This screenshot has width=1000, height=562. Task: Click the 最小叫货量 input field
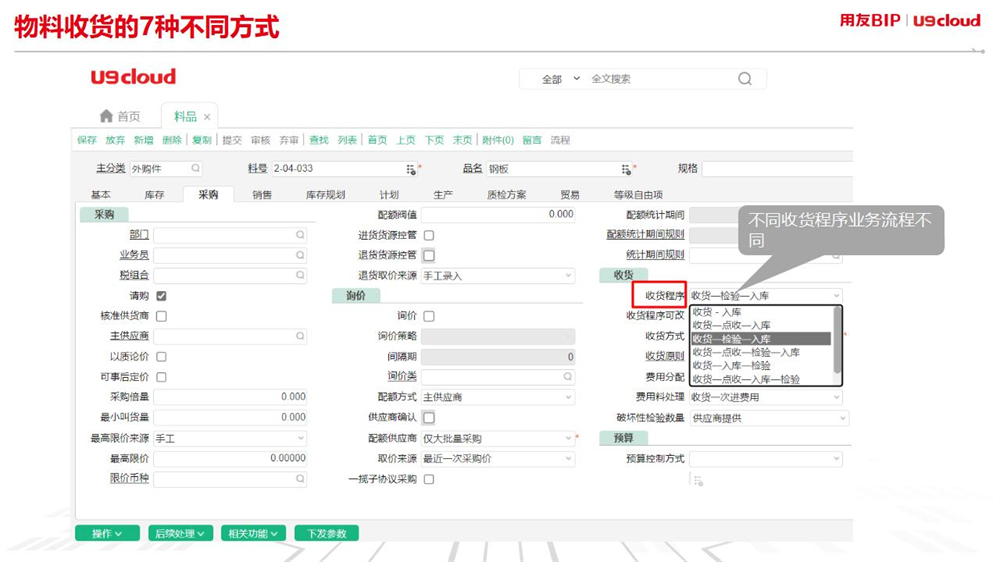pos(230,417)
